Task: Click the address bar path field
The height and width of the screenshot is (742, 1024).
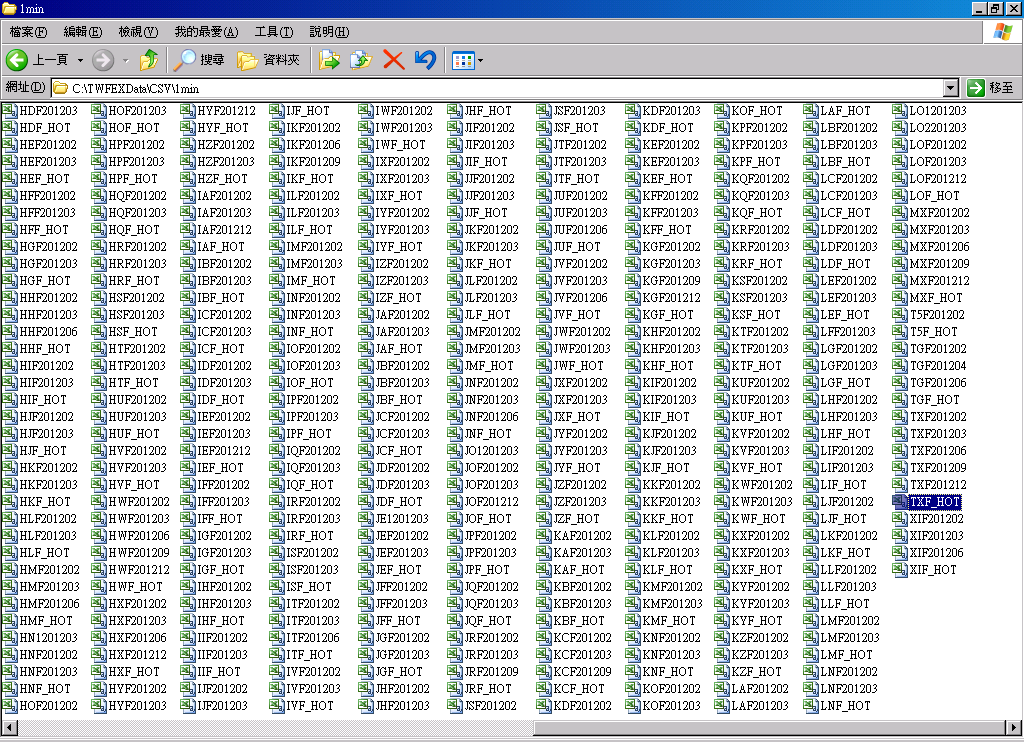Action: point(496,88)
